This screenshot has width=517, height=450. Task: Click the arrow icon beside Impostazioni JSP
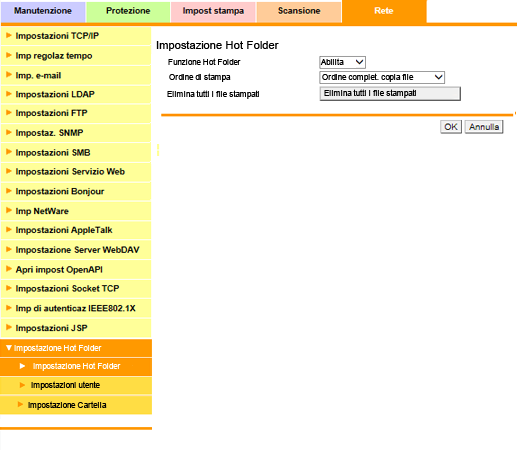(x=9, y=327)
